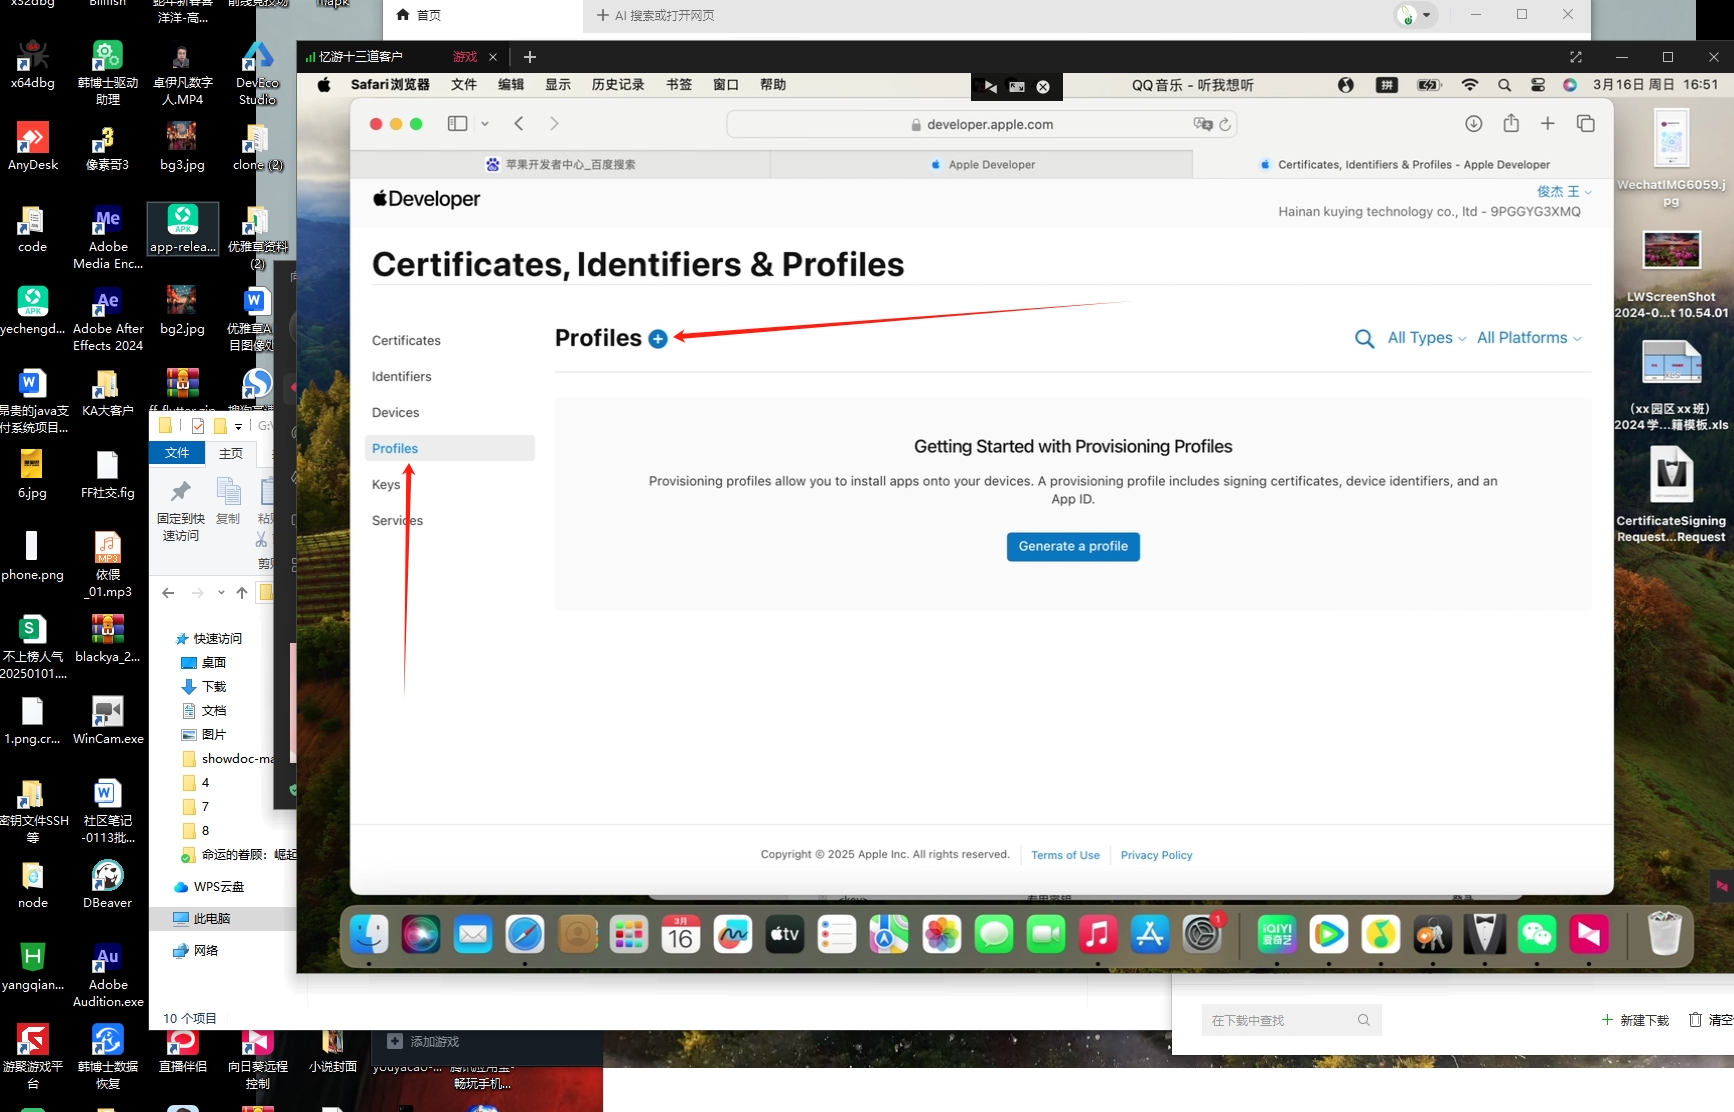Click the translate icon in address bar
This screenshot has height=1112, width=1734.
[x=1202, y=124]
